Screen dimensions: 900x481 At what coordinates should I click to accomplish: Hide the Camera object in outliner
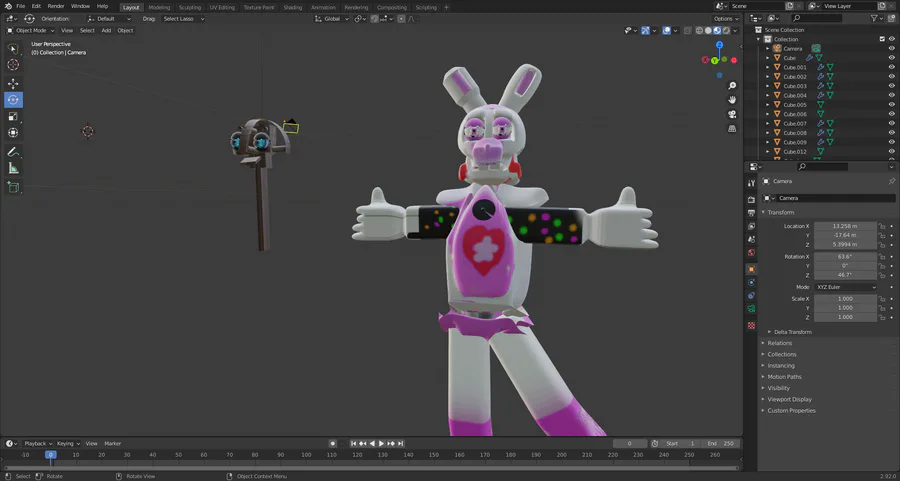[x=891, y=49]
